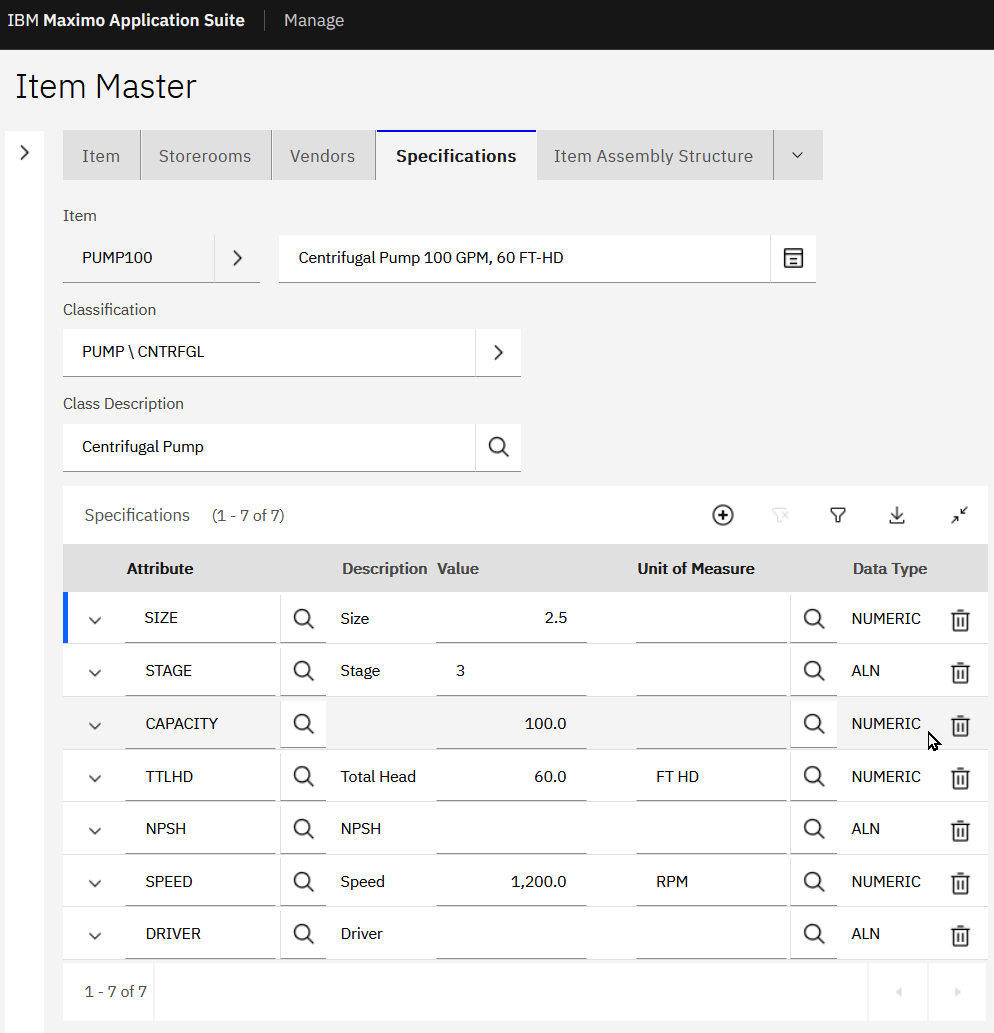Viewport: 994px width, 1033px height.
Task: Open detail menu for item PUMP100
Action: [x=237, y=258]
